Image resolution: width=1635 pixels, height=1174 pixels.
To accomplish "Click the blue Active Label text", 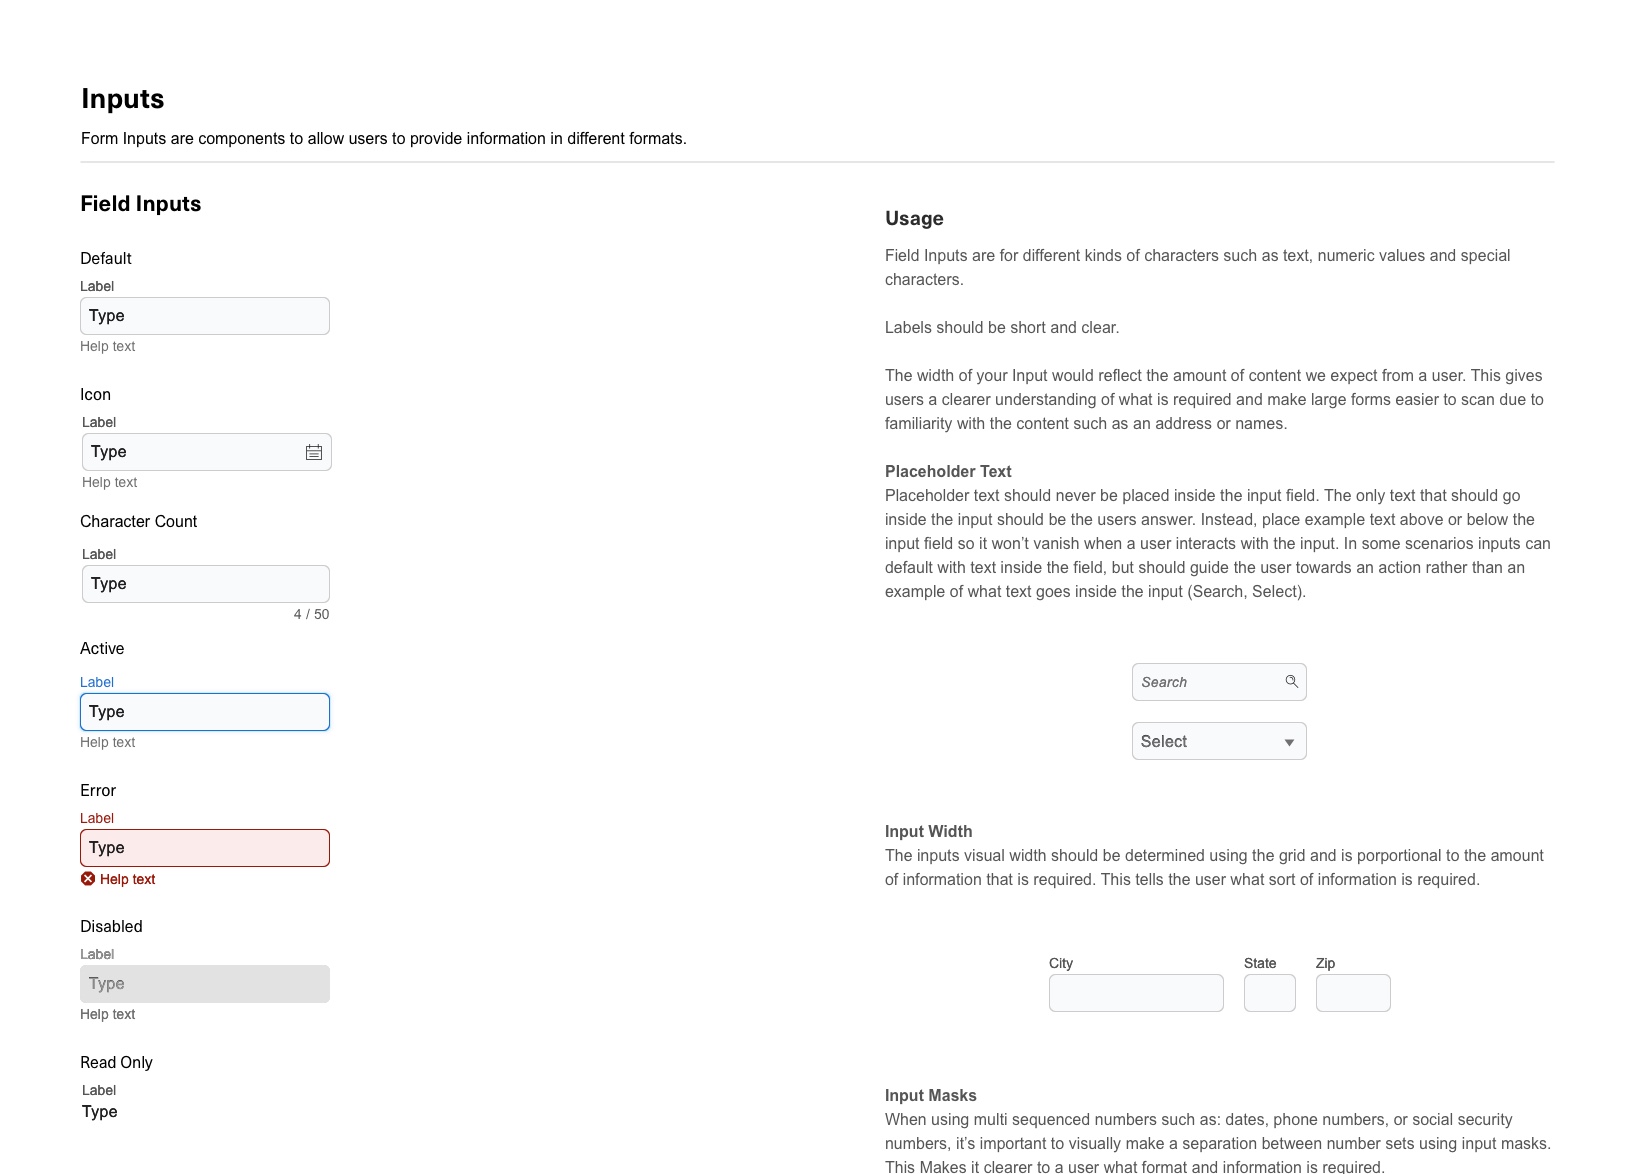I will tap(97, 682).
